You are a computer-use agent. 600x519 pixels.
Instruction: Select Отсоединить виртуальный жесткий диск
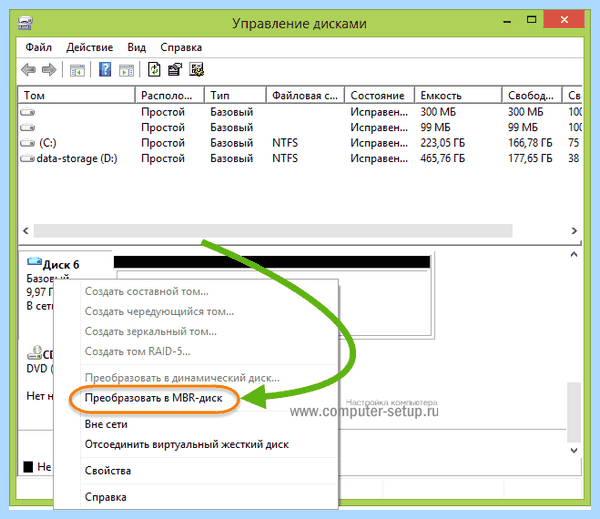187,444
